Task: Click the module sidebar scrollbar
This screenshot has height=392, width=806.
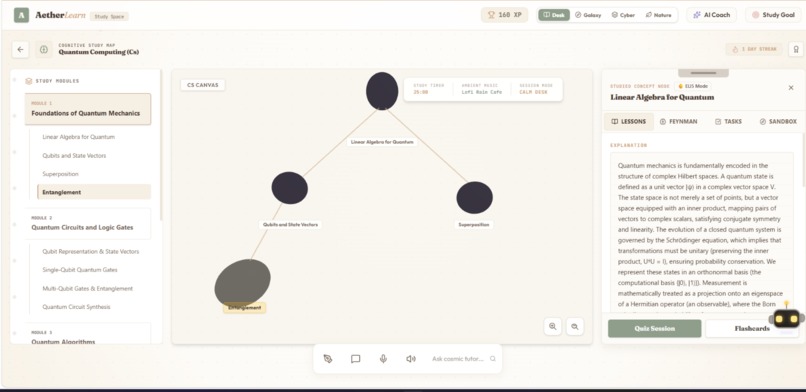Action: tap(161, 146)
